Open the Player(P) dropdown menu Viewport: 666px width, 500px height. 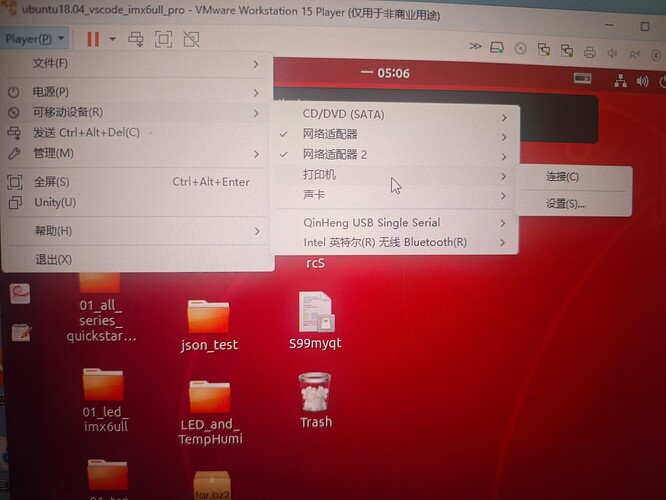pyautogui.click(x=34, y=39)
